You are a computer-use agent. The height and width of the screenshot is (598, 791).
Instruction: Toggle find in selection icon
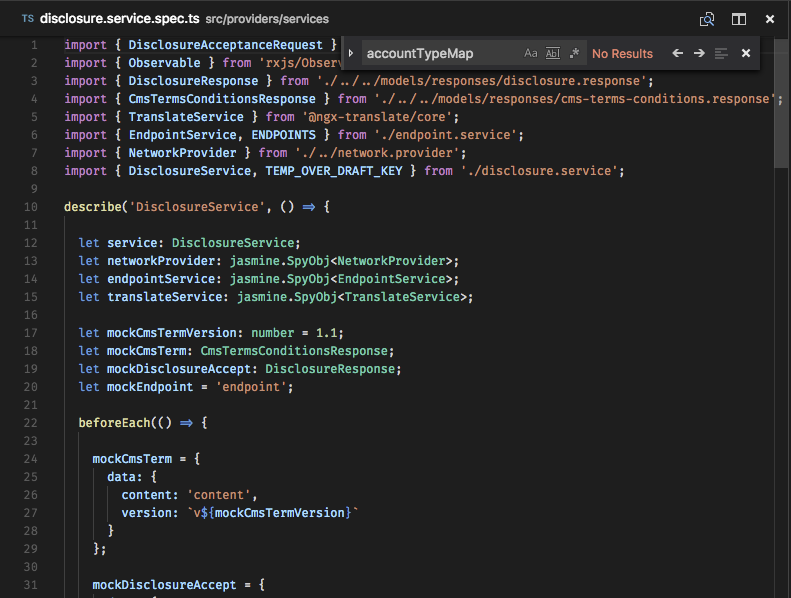click(721, 53)
